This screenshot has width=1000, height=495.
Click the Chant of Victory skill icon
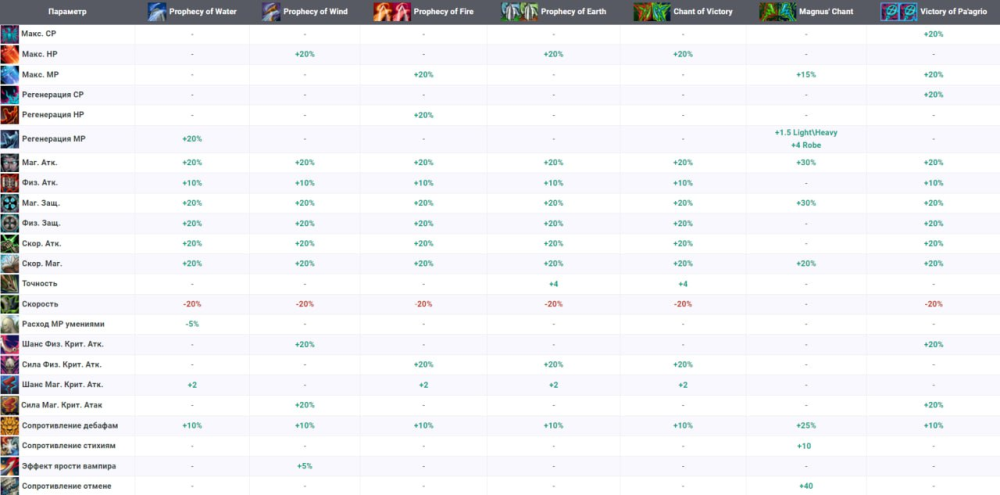(645, 12)
